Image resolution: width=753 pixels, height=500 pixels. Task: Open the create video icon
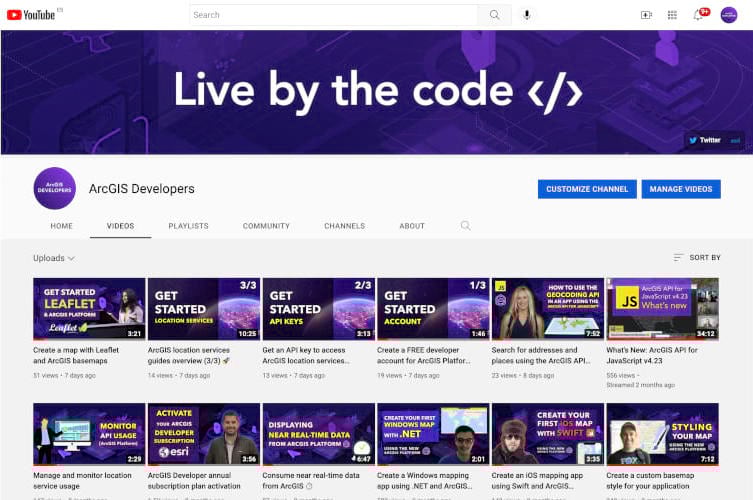pos(646,15)
